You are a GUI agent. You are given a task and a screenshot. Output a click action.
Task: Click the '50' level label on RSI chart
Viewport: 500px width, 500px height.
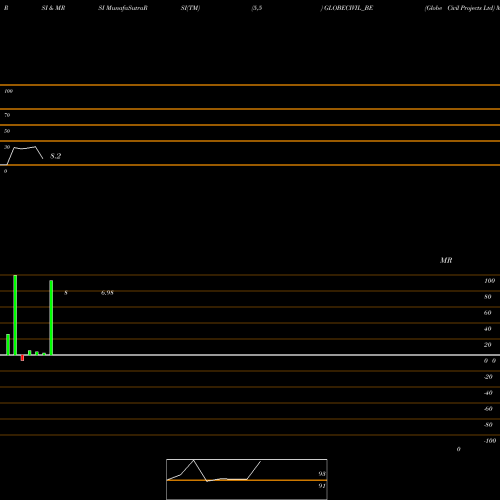point(7,131)
